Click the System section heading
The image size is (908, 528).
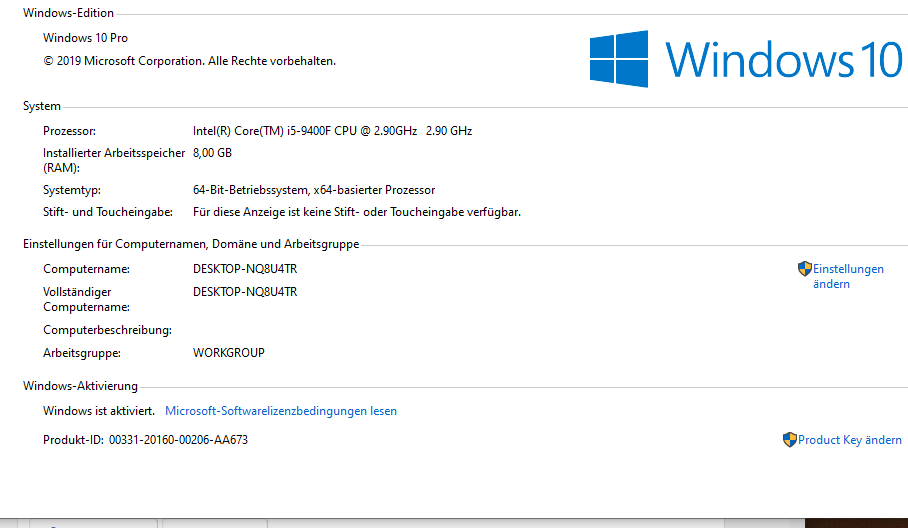click(42, 106)
